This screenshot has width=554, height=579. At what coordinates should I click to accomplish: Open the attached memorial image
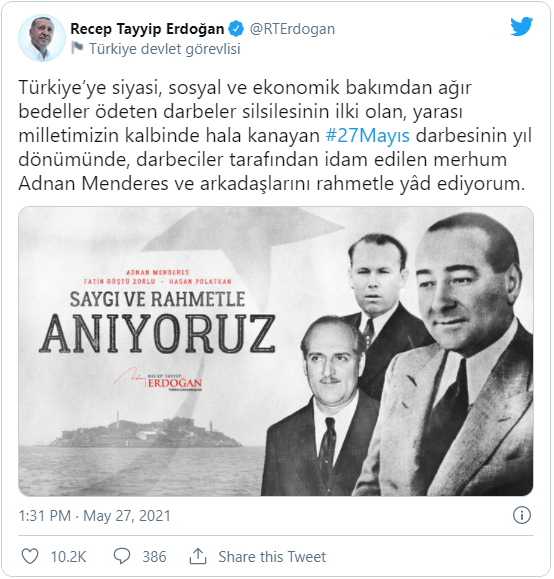click(x=276, y=351)
